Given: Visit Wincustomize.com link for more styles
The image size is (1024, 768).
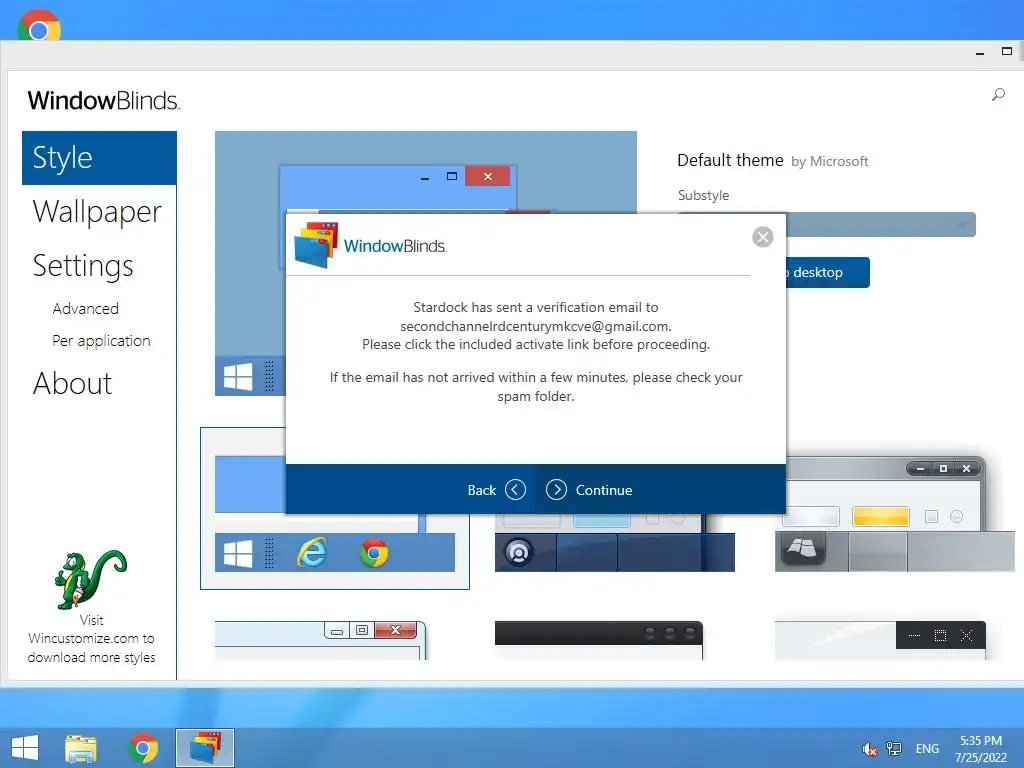Looking at the screenshot, I should 91,639.
